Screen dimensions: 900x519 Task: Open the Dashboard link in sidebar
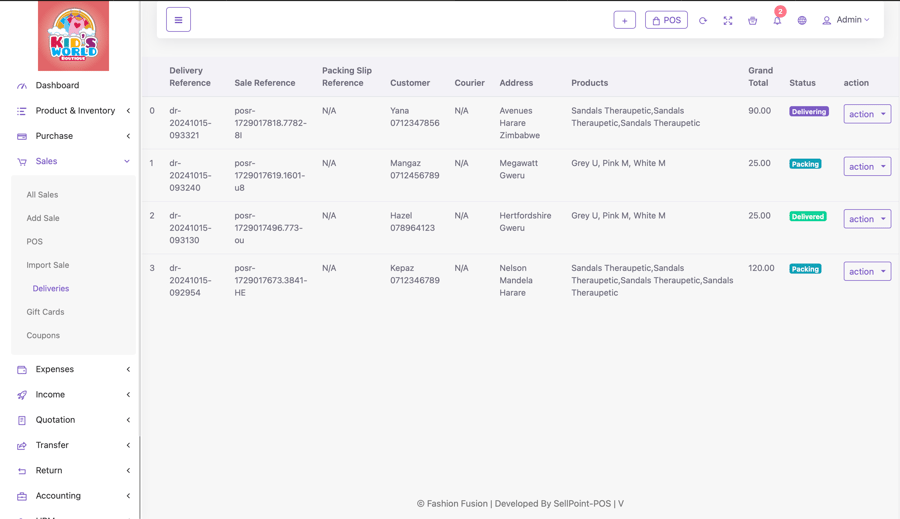pos(57,85)
